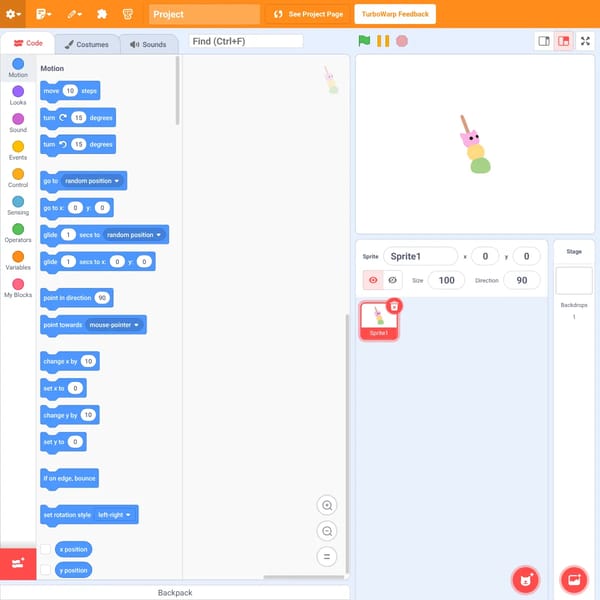Select the Sound block category
The image size is (600, 600).
pyautogui.click(x=18, y=123)
